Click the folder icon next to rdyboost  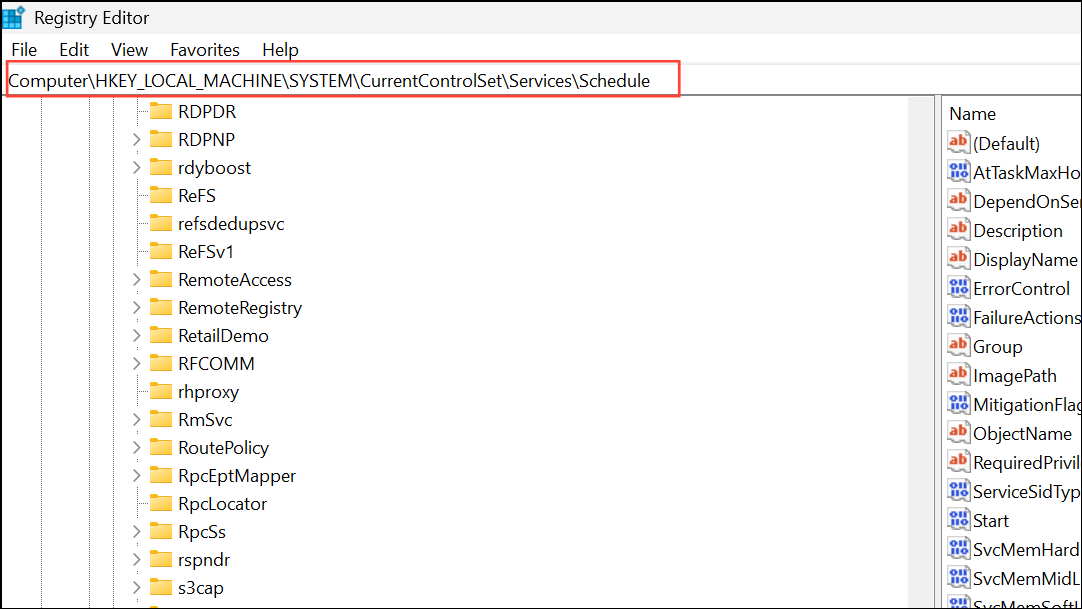(160, 167)
